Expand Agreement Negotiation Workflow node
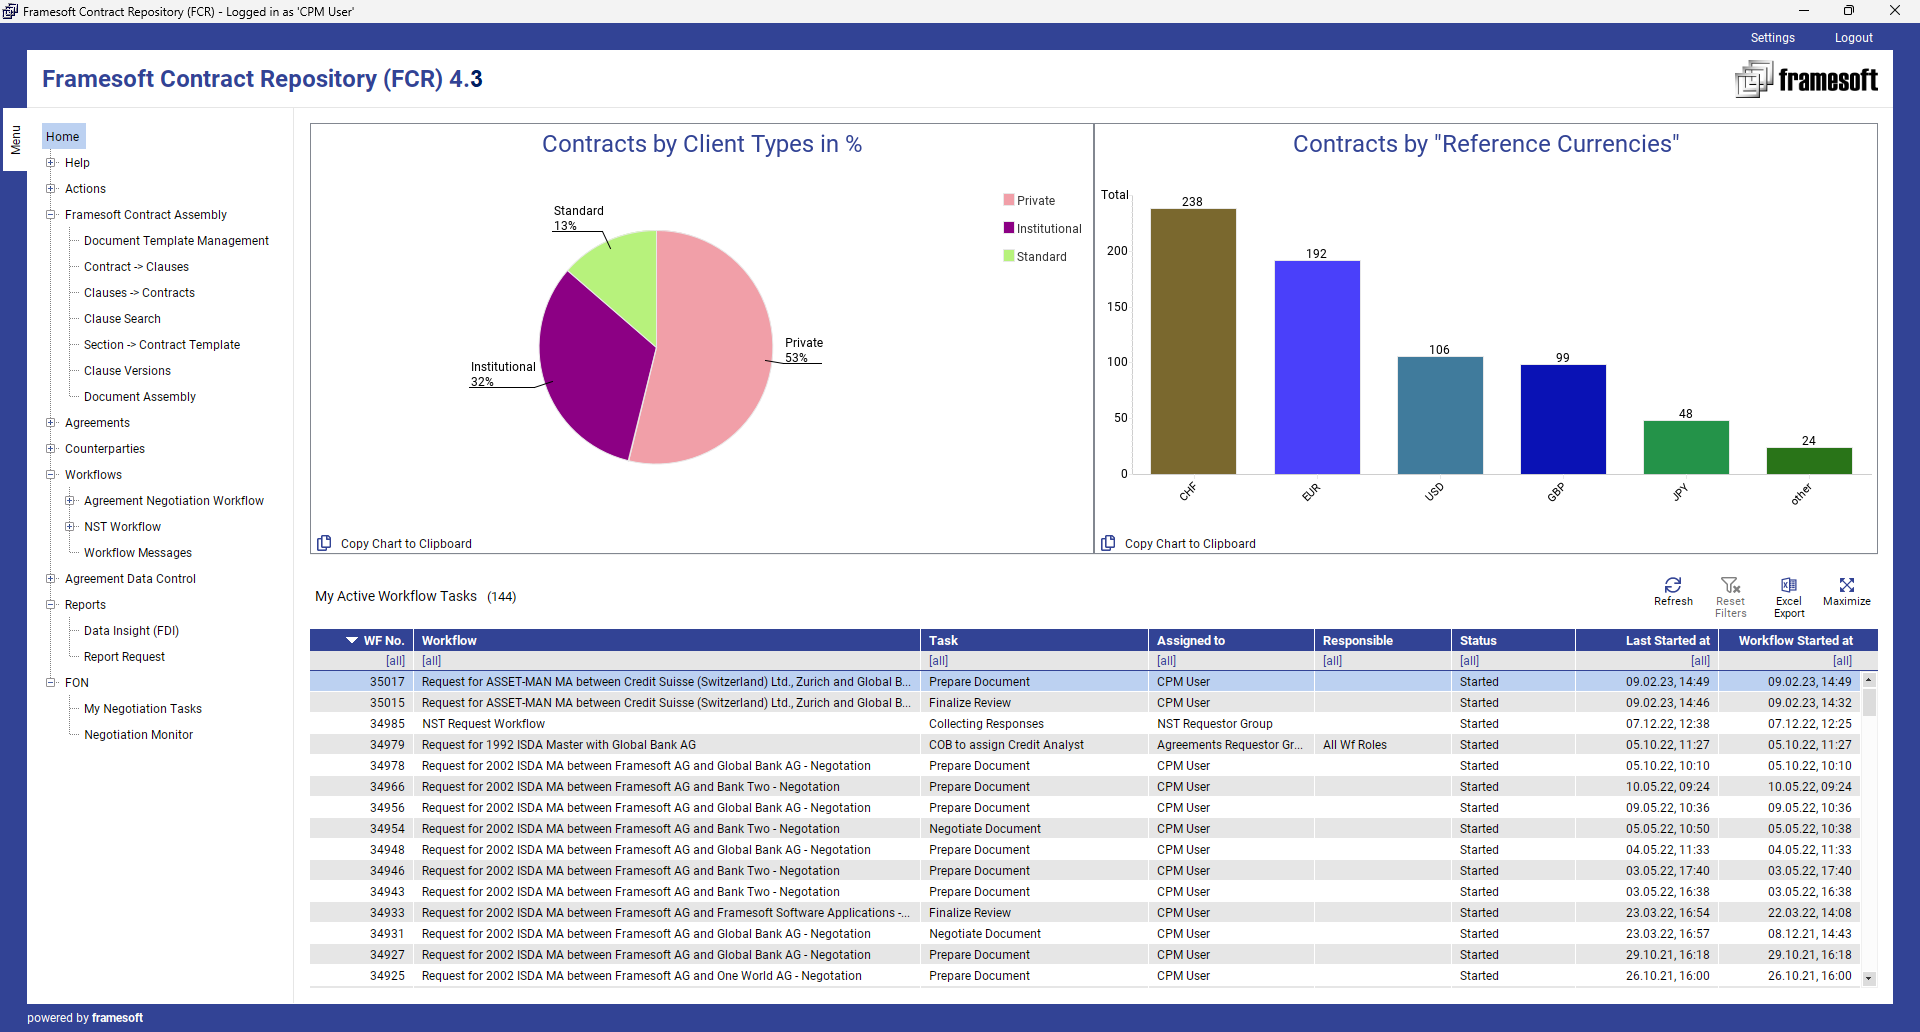Image resolution: width=1920 pixels, height=1032 pixels. click(70, 500)
